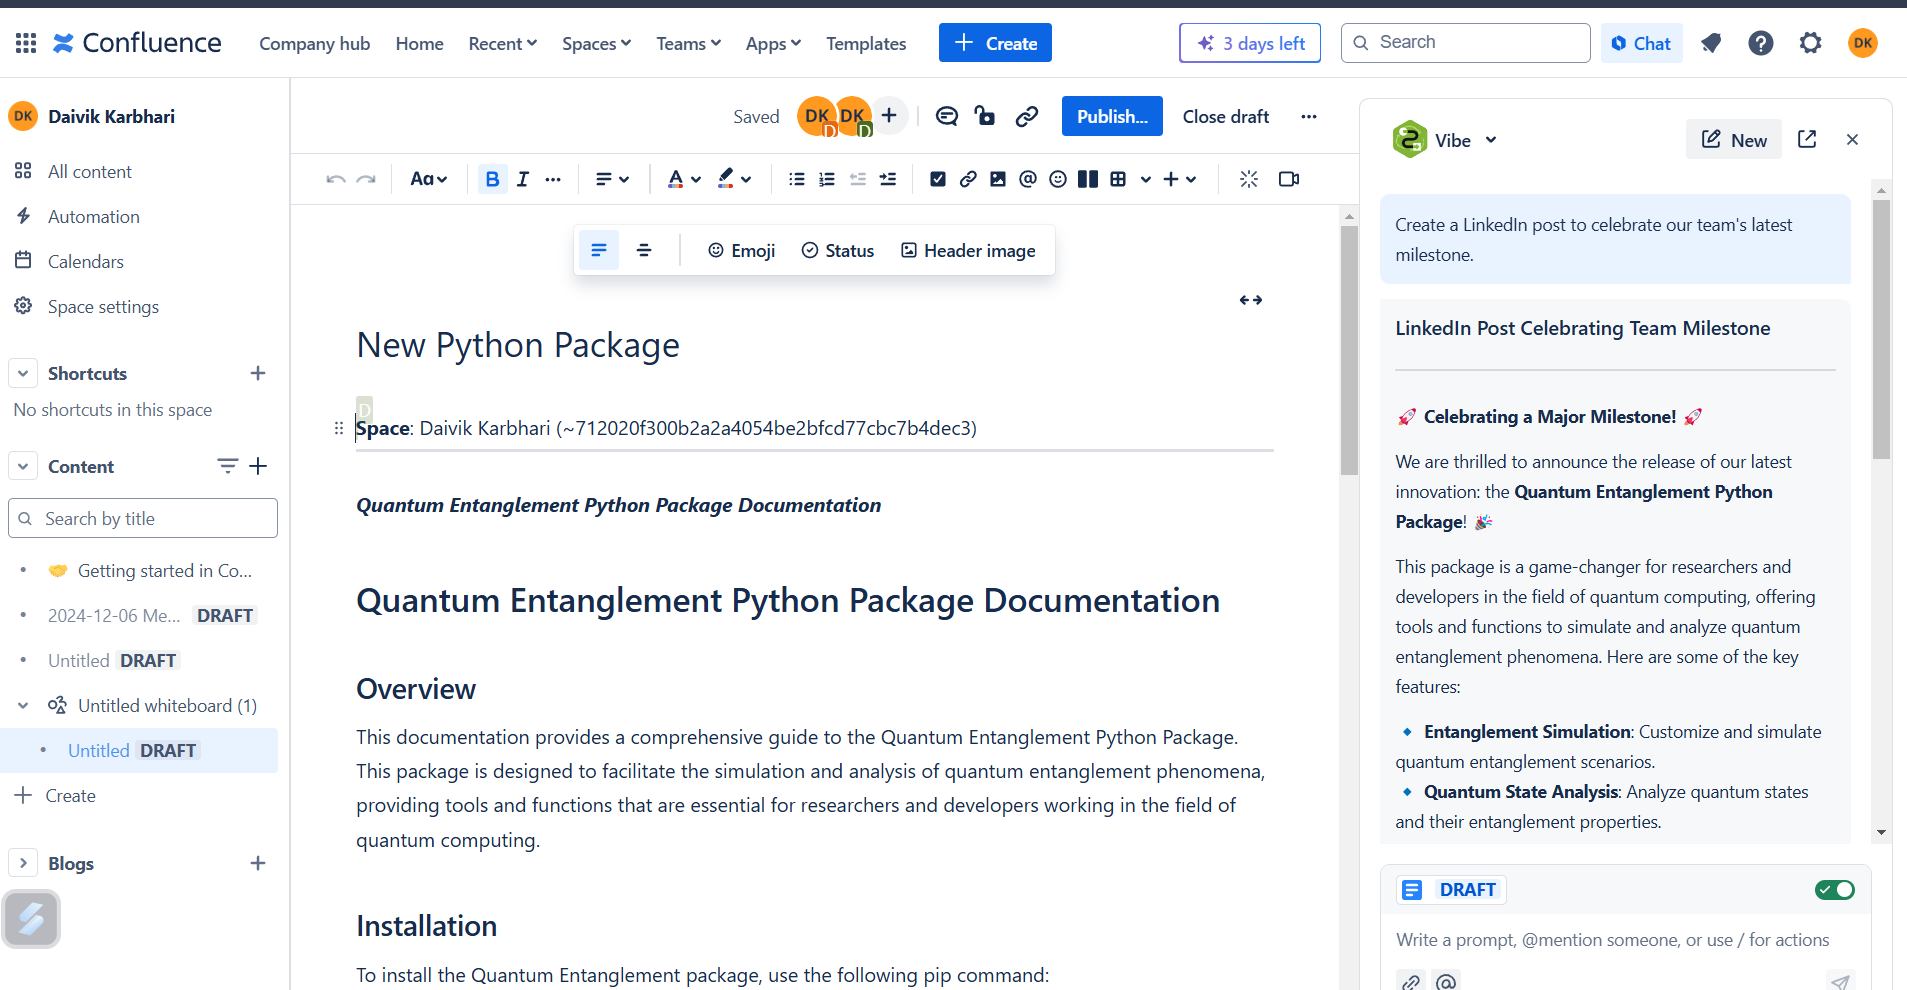Click the Publish button
Image resolution: width=1907 pixels, height=990 pixels.
tap(1111, 116)
